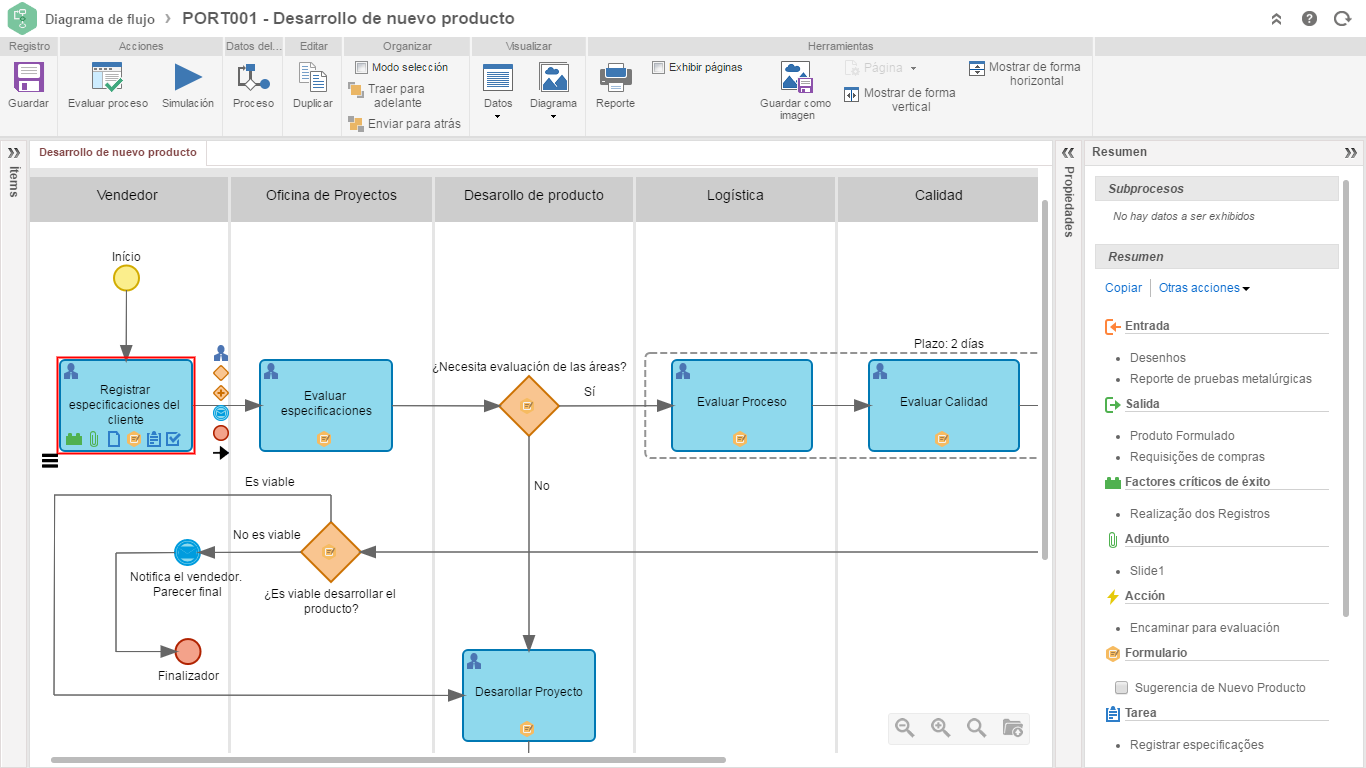Select Enviar para atrás in Organizar group
The image size is (1366, 768).
coord(404,124)
